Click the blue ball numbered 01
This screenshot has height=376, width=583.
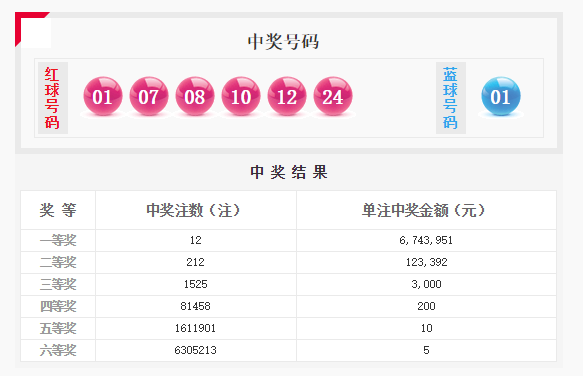click(x=501, y=96)
